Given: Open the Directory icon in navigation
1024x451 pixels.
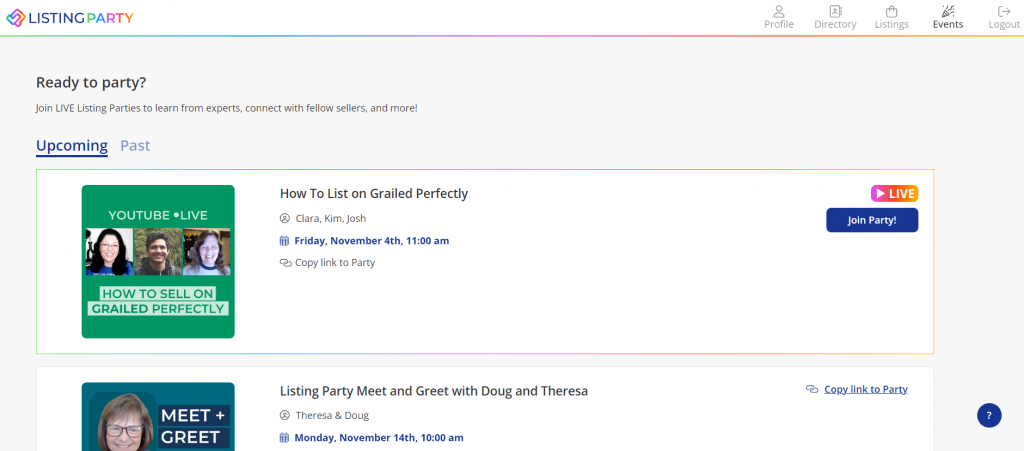Looking at the screenshot, I should coord(835,12).
